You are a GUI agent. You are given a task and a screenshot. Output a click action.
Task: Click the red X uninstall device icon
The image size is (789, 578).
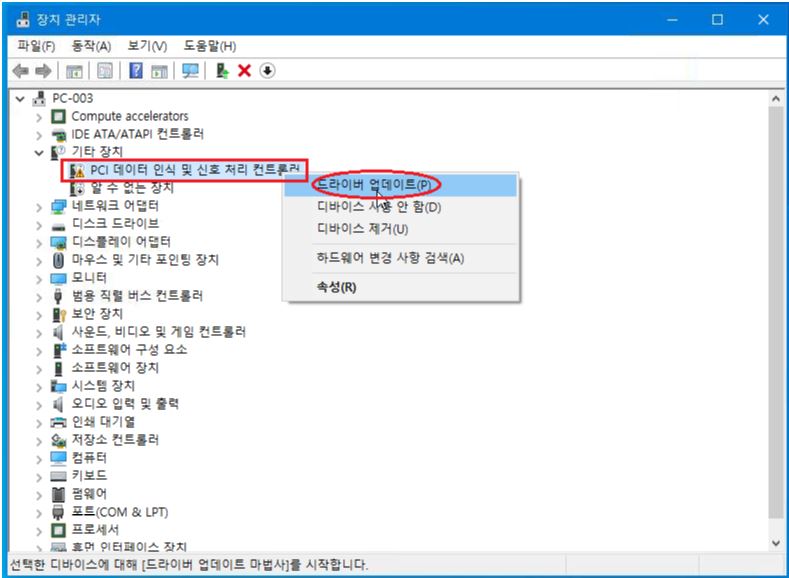(x=244, y=71)
